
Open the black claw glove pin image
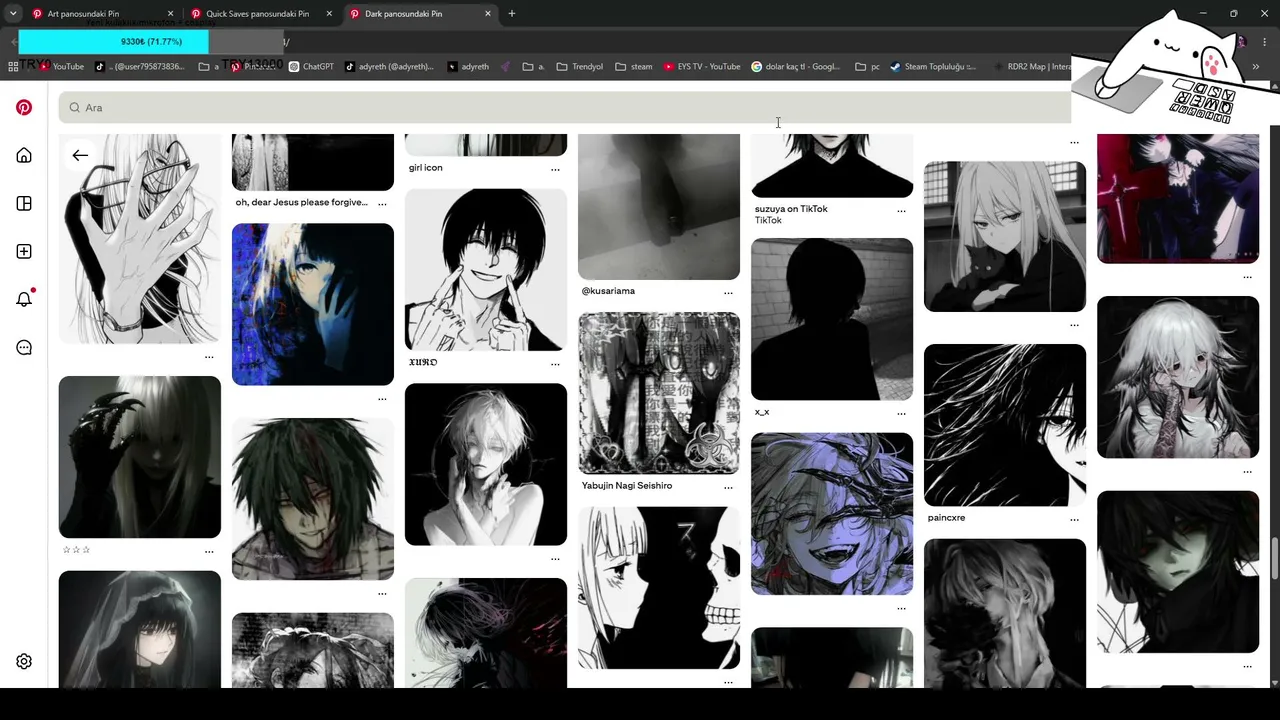[x=140, y=457]
